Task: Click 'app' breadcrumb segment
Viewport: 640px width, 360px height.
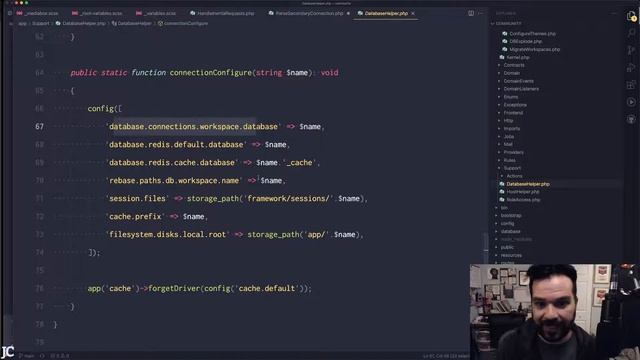Action: [22, 24]
